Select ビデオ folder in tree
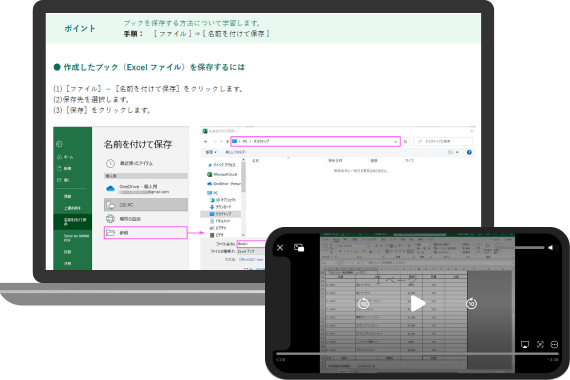 point(217,235)
